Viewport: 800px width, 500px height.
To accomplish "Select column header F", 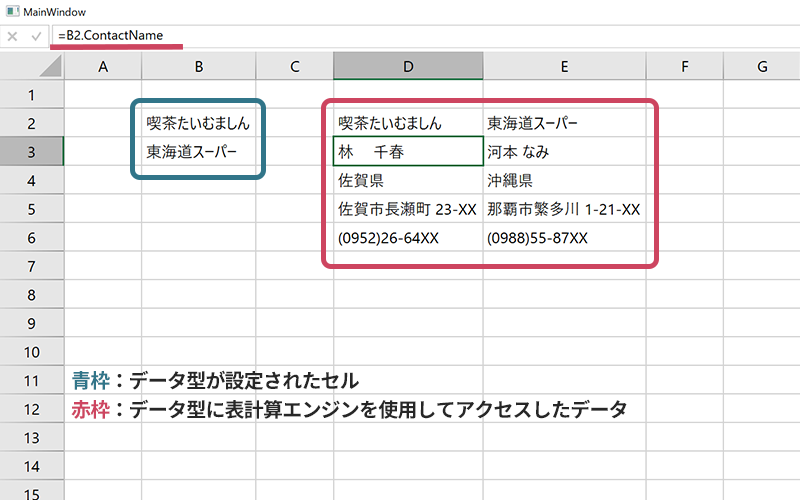I will pyautogui.click(x=685, y=66).
